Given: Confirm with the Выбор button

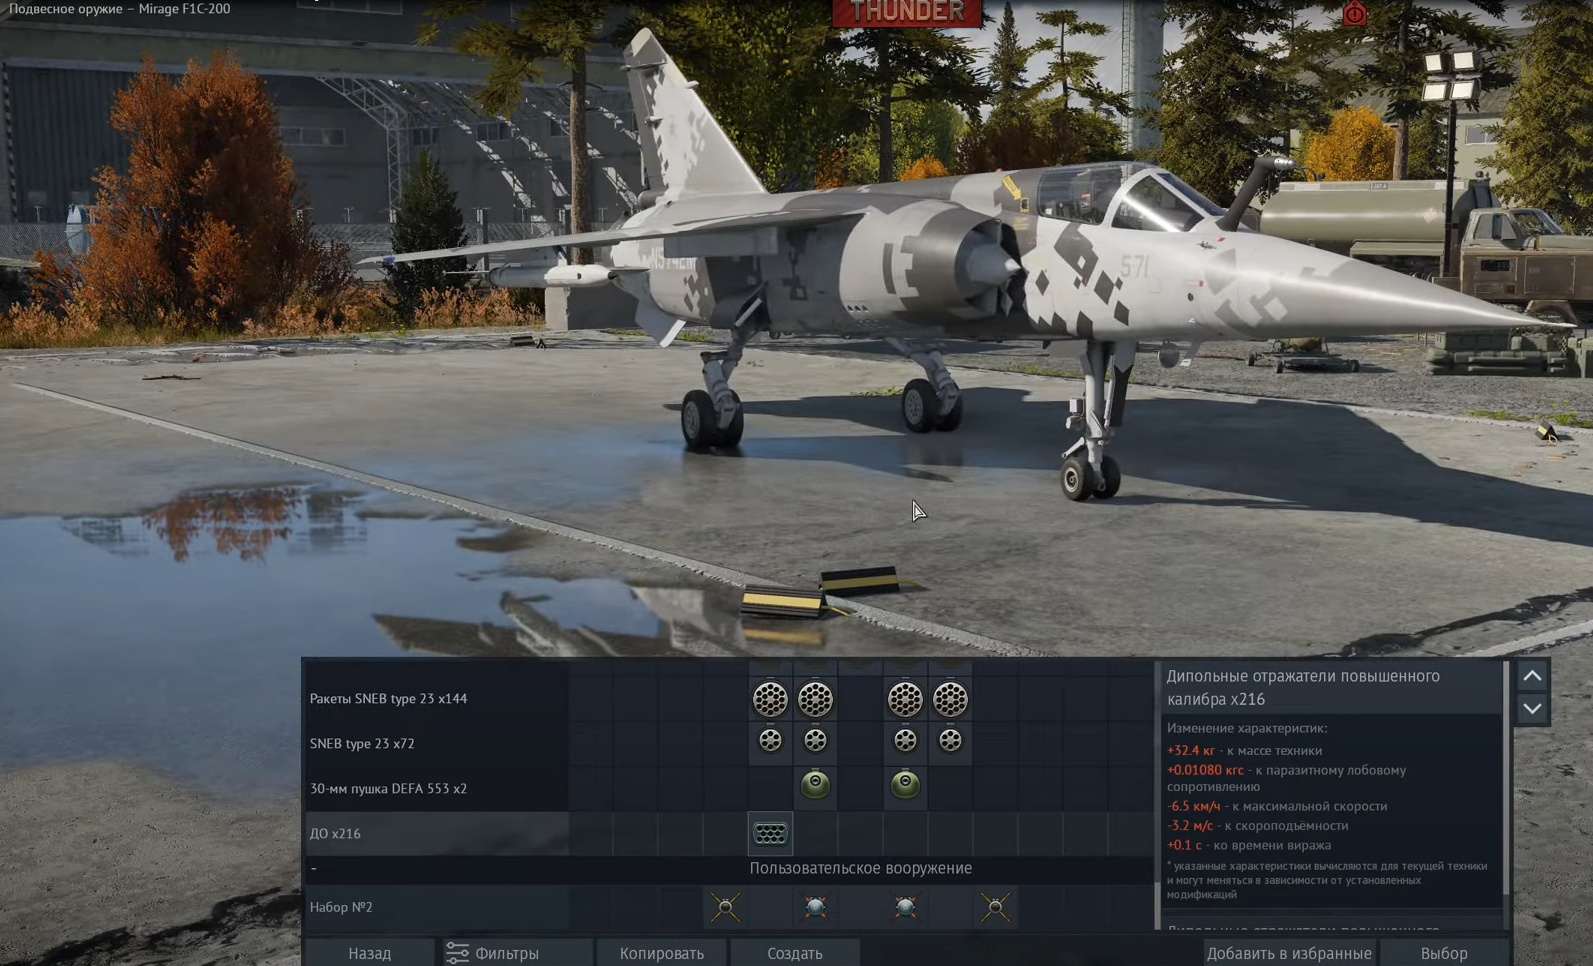Looking at the screenshot, I should coord(1444,953).
